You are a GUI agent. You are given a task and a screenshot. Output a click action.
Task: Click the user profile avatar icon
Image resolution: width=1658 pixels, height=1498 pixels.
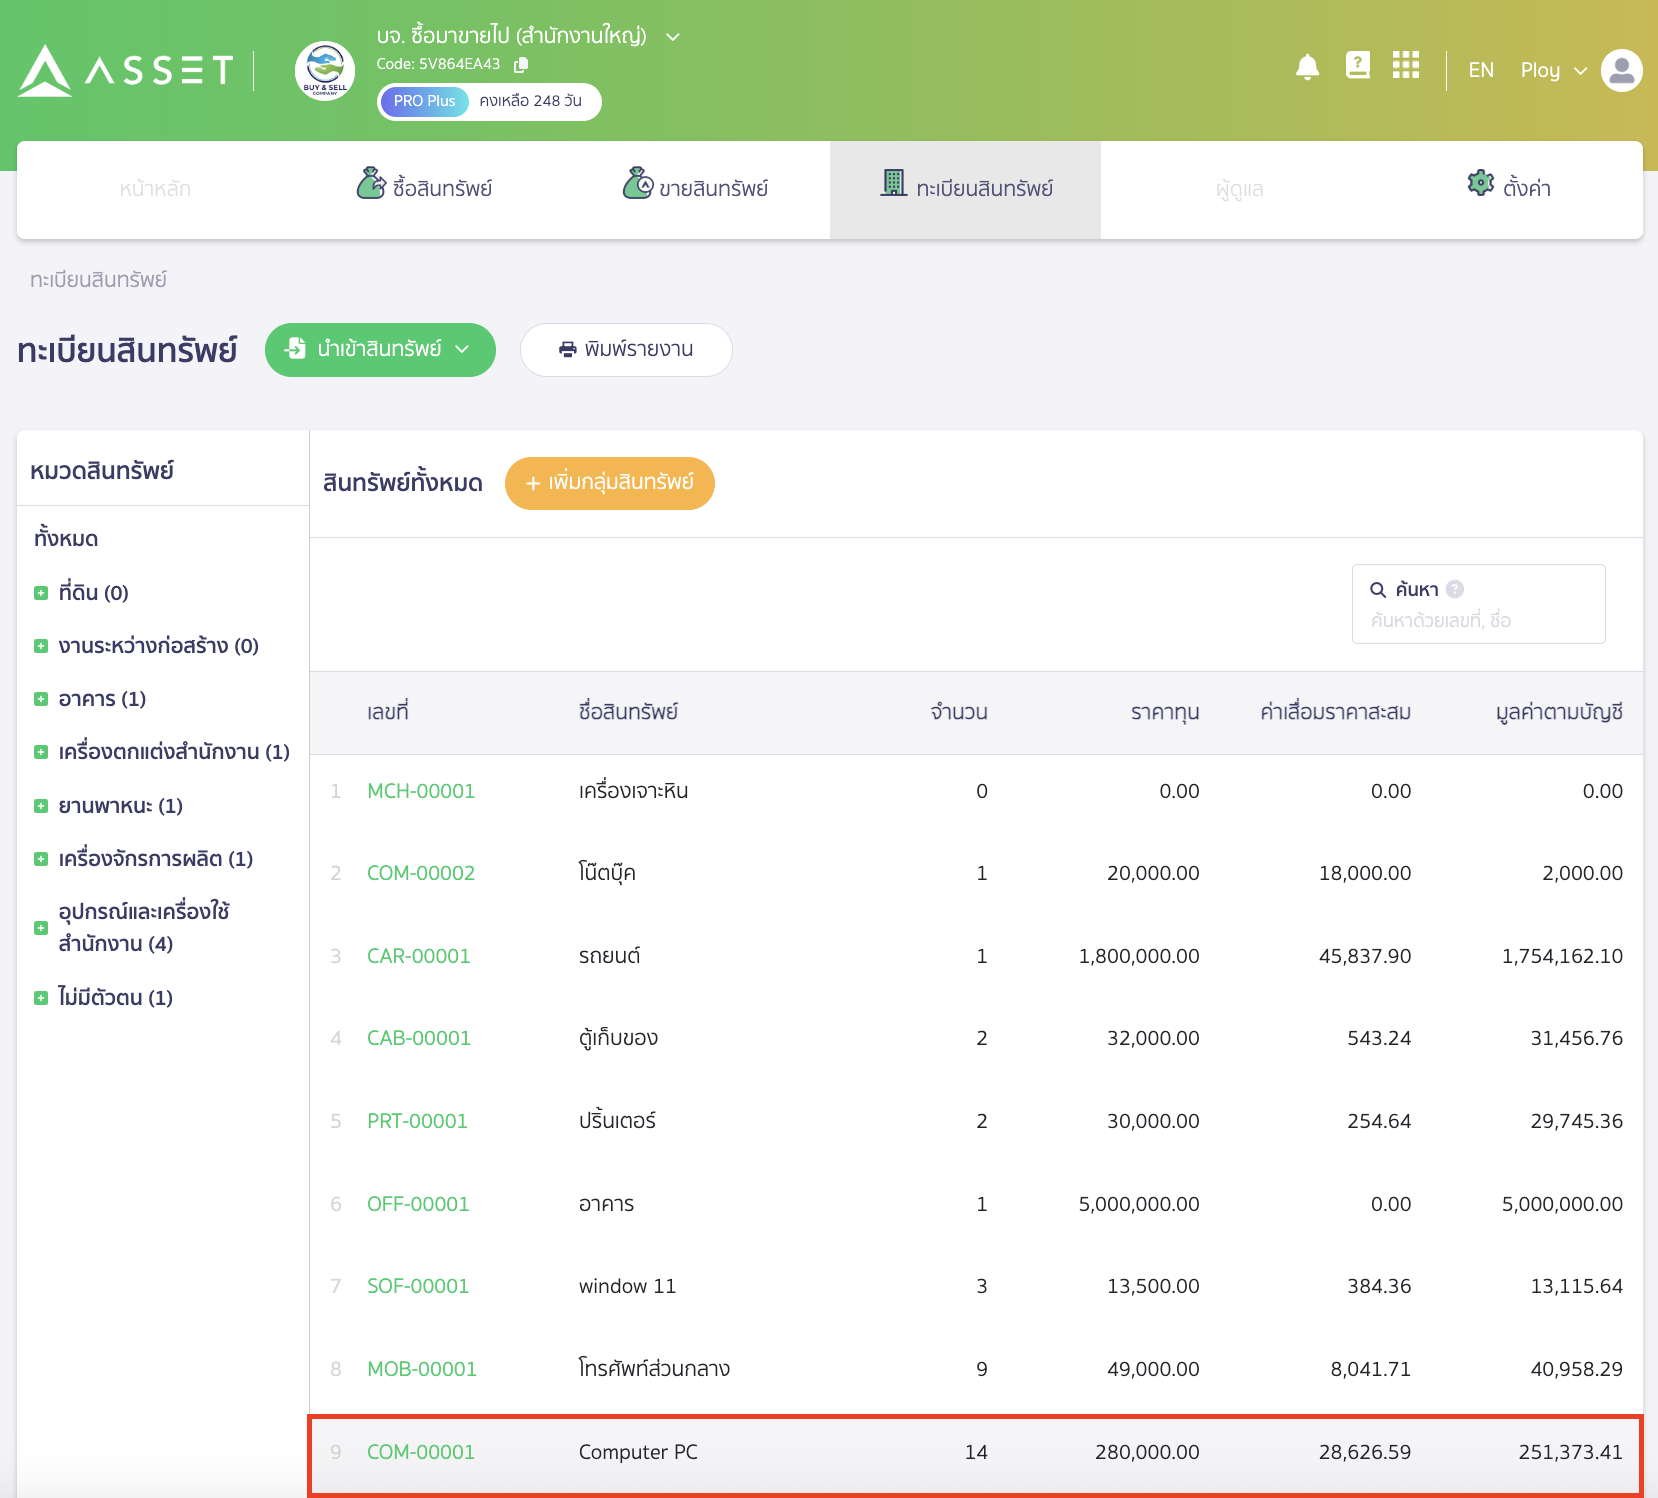click(1621, 70)
